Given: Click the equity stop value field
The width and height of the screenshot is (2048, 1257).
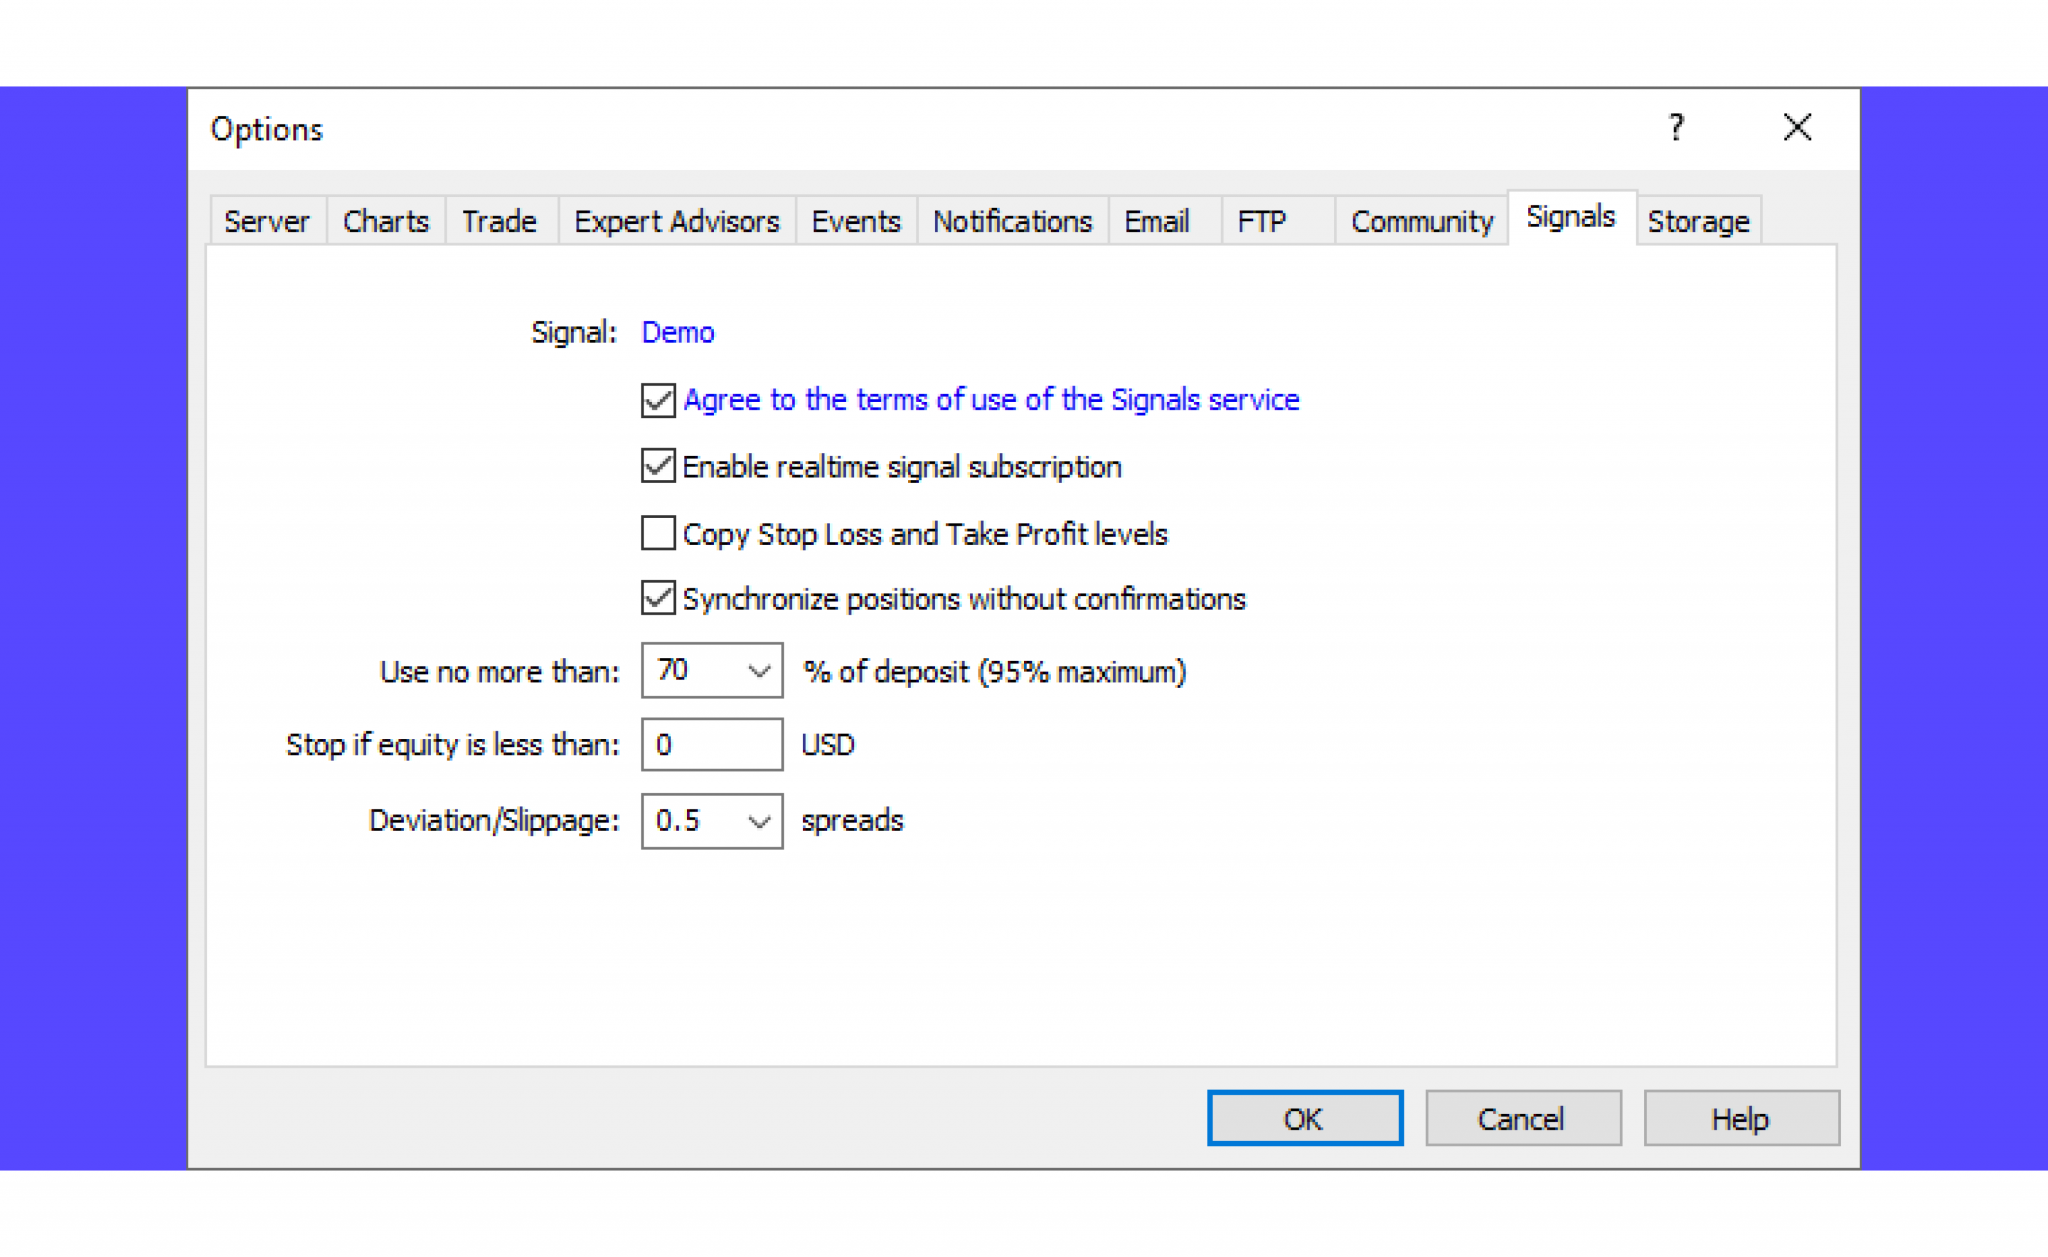Looking at the screenshot, I should (x=710, y=744).
